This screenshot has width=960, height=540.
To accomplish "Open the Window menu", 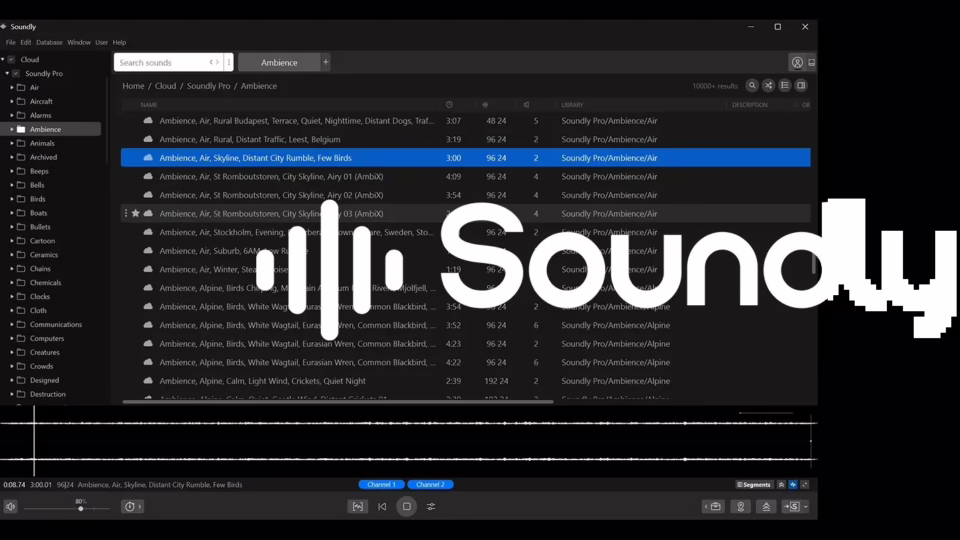I will [79, 43].
